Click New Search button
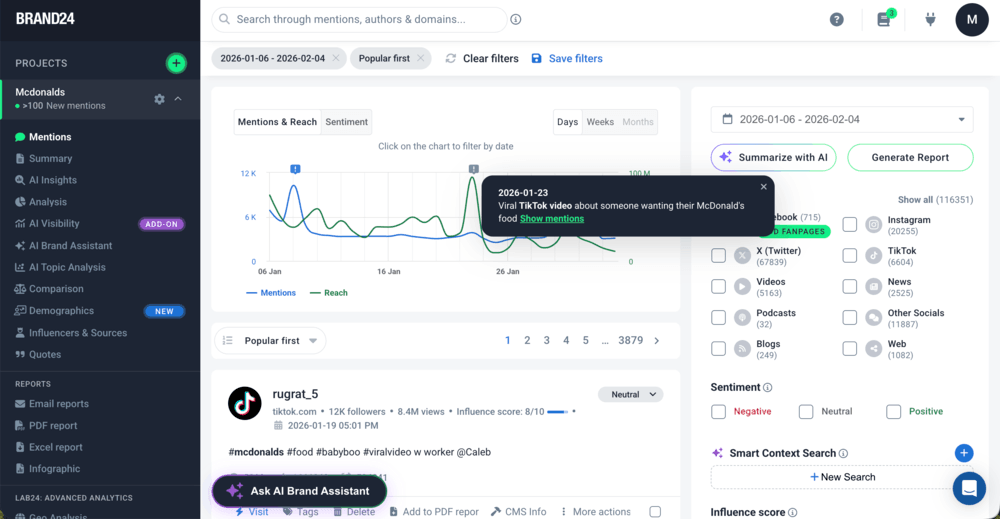This screenshot has height=519, width=1000. 842,477
